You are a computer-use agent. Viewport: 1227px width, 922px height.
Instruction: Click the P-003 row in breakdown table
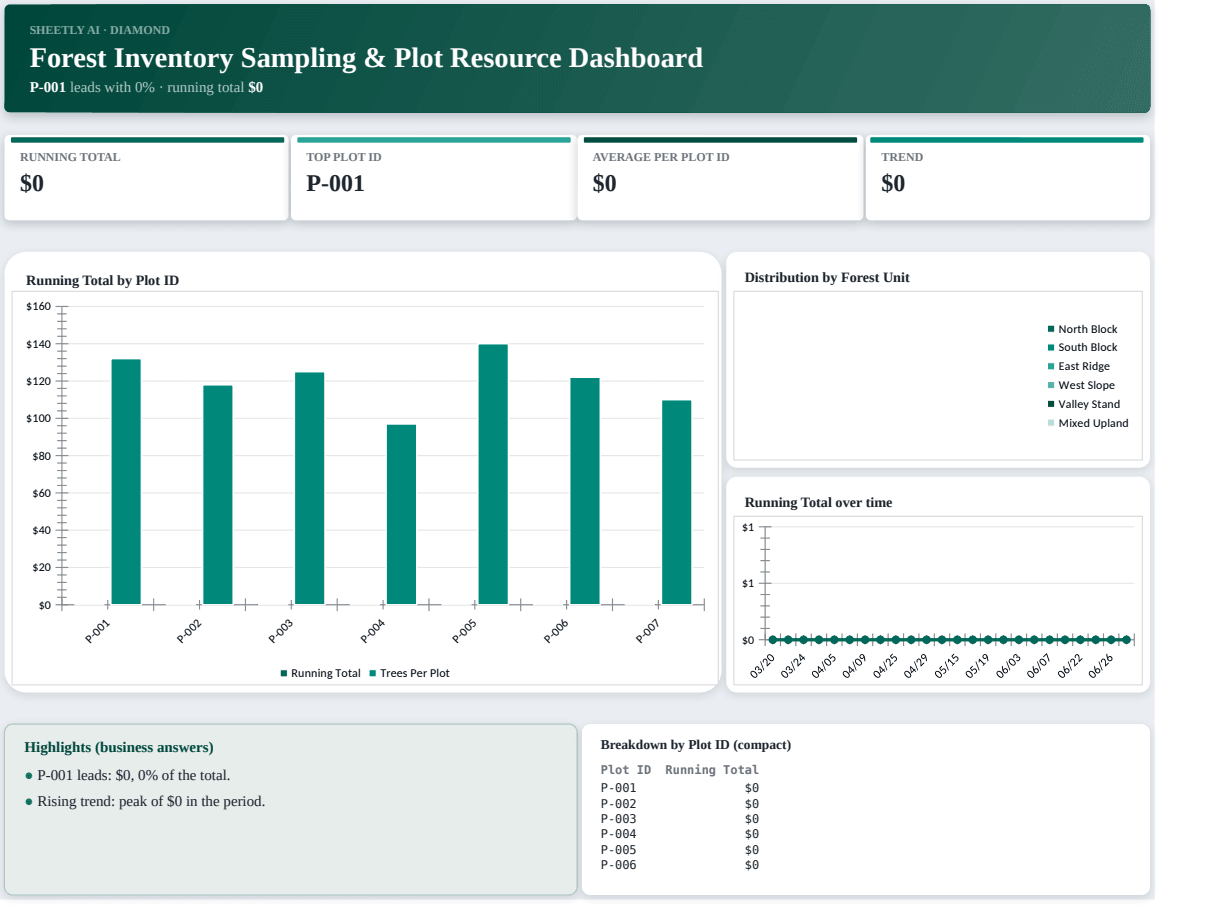680,819
